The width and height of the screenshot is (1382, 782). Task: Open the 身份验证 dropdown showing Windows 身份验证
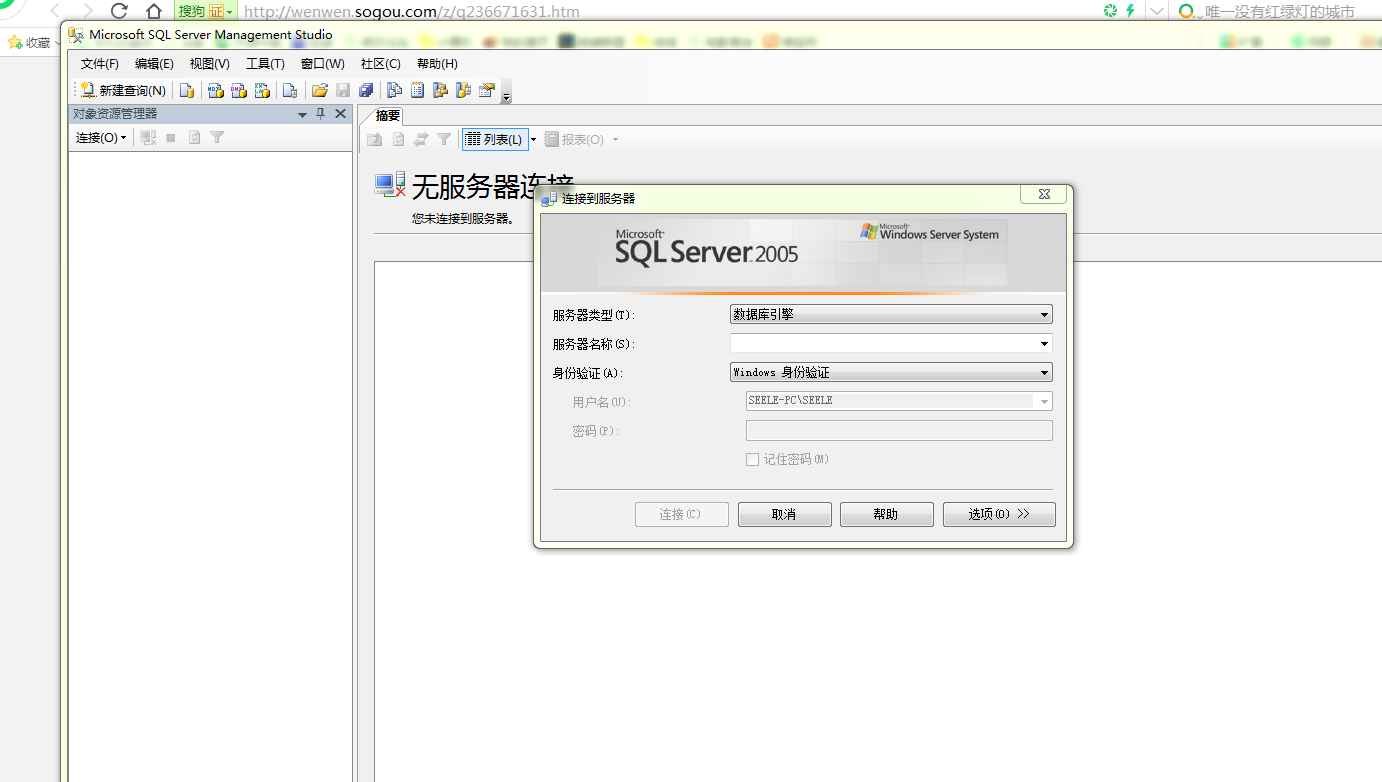tap(891, 372)
